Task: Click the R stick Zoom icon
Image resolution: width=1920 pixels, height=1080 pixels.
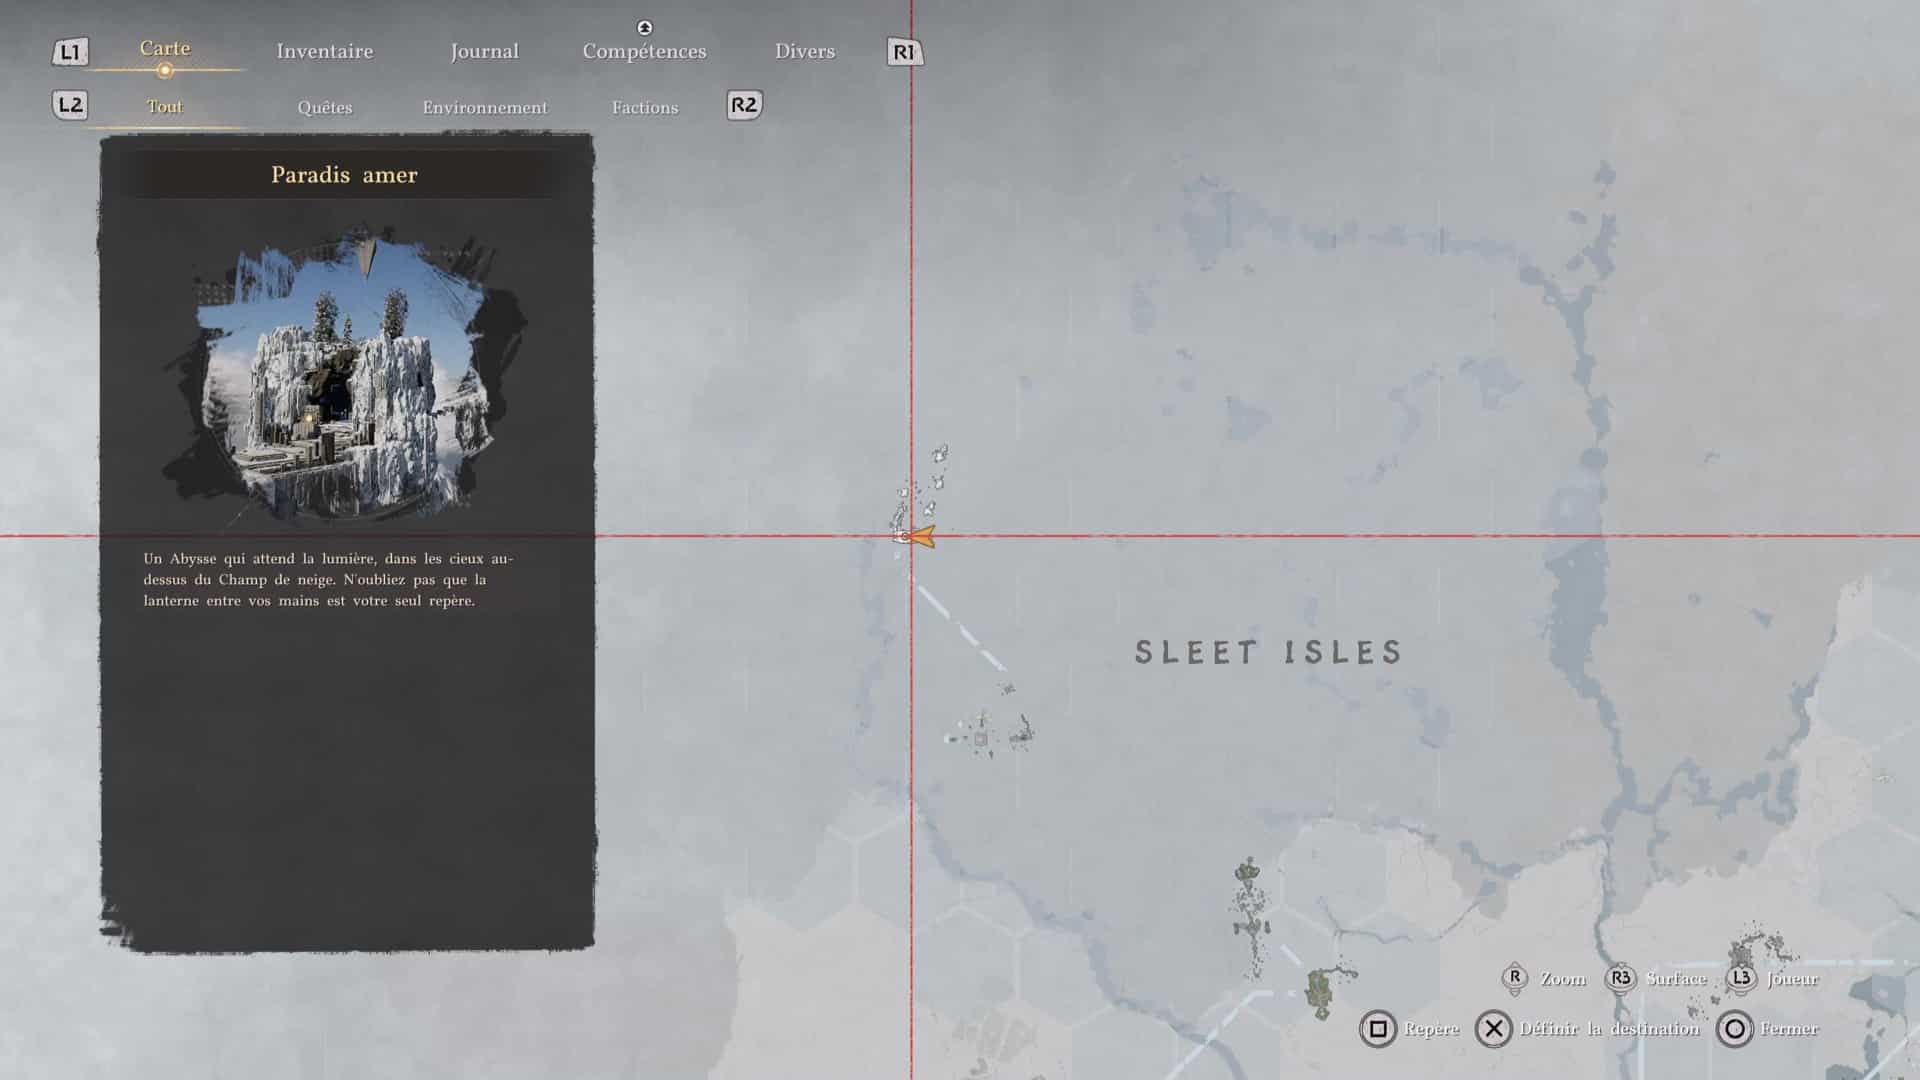Action: coord(1515,978)
